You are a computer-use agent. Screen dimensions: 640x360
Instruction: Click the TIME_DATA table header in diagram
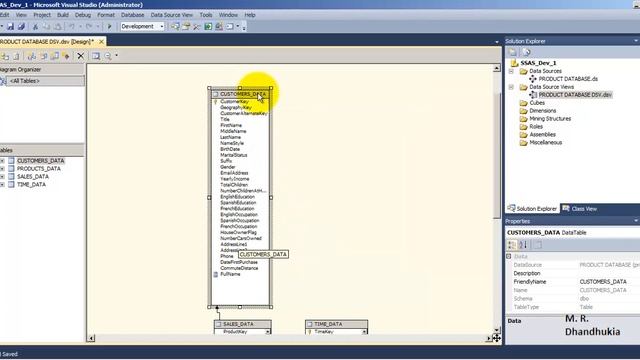pyautogui.click(x=336, y=324)
